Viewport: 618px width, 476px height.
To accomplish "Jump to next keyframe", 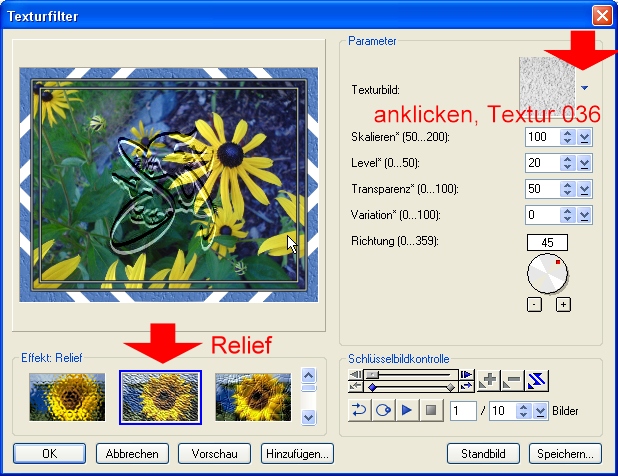I will point(467,386).
